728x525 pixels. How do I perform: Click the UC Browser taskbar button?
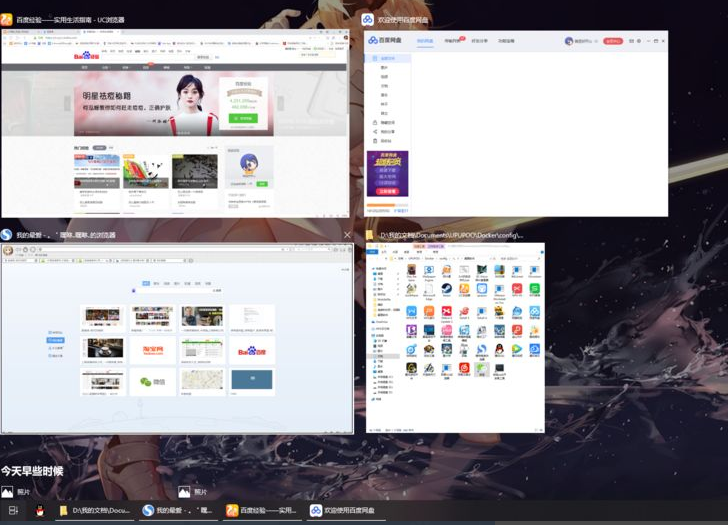(262, 511)
